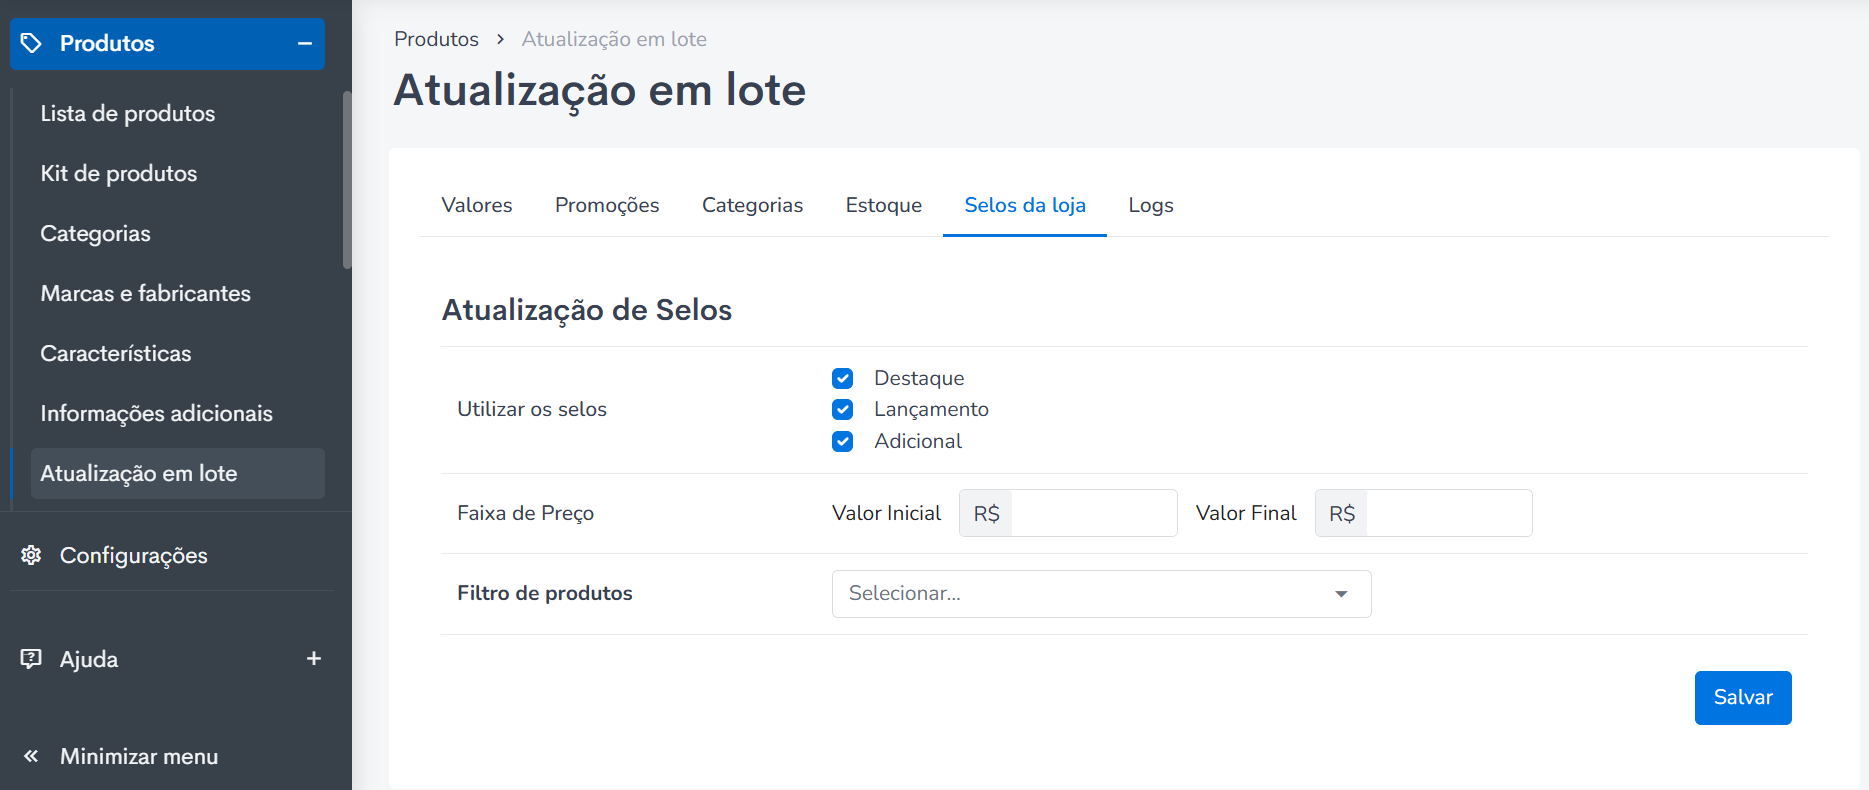Collapse Produtos menu with minus icon
Image resolution: width=1869 pixels, height=790 pixels.
305,44
